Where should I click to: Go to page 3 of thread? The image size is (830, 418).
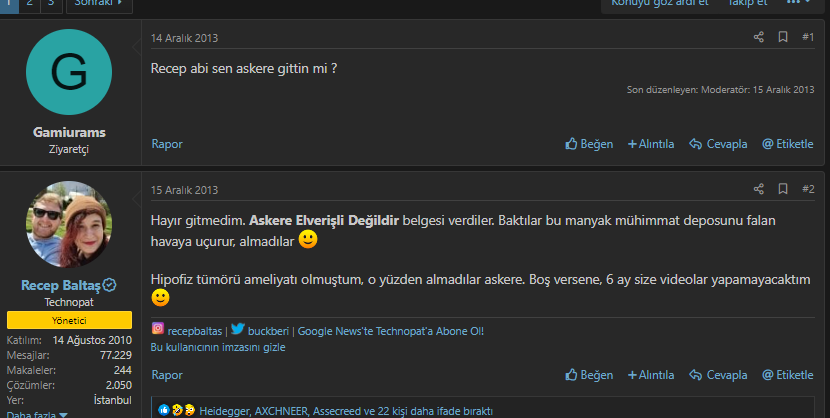coord(51,3)
